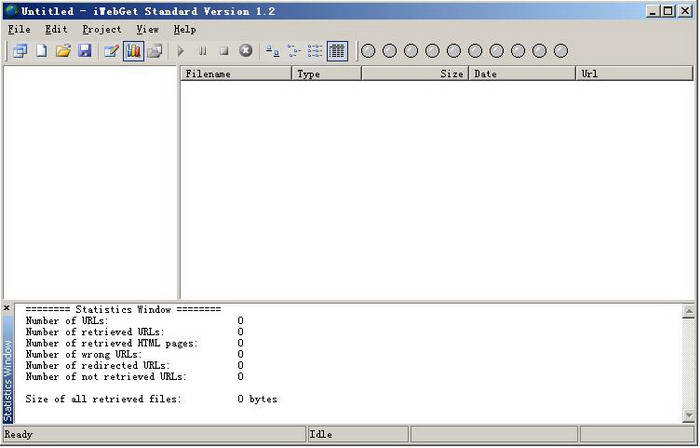700x448 pixels.
Task: Close the iWebGet window
Action: click(685, 11)
